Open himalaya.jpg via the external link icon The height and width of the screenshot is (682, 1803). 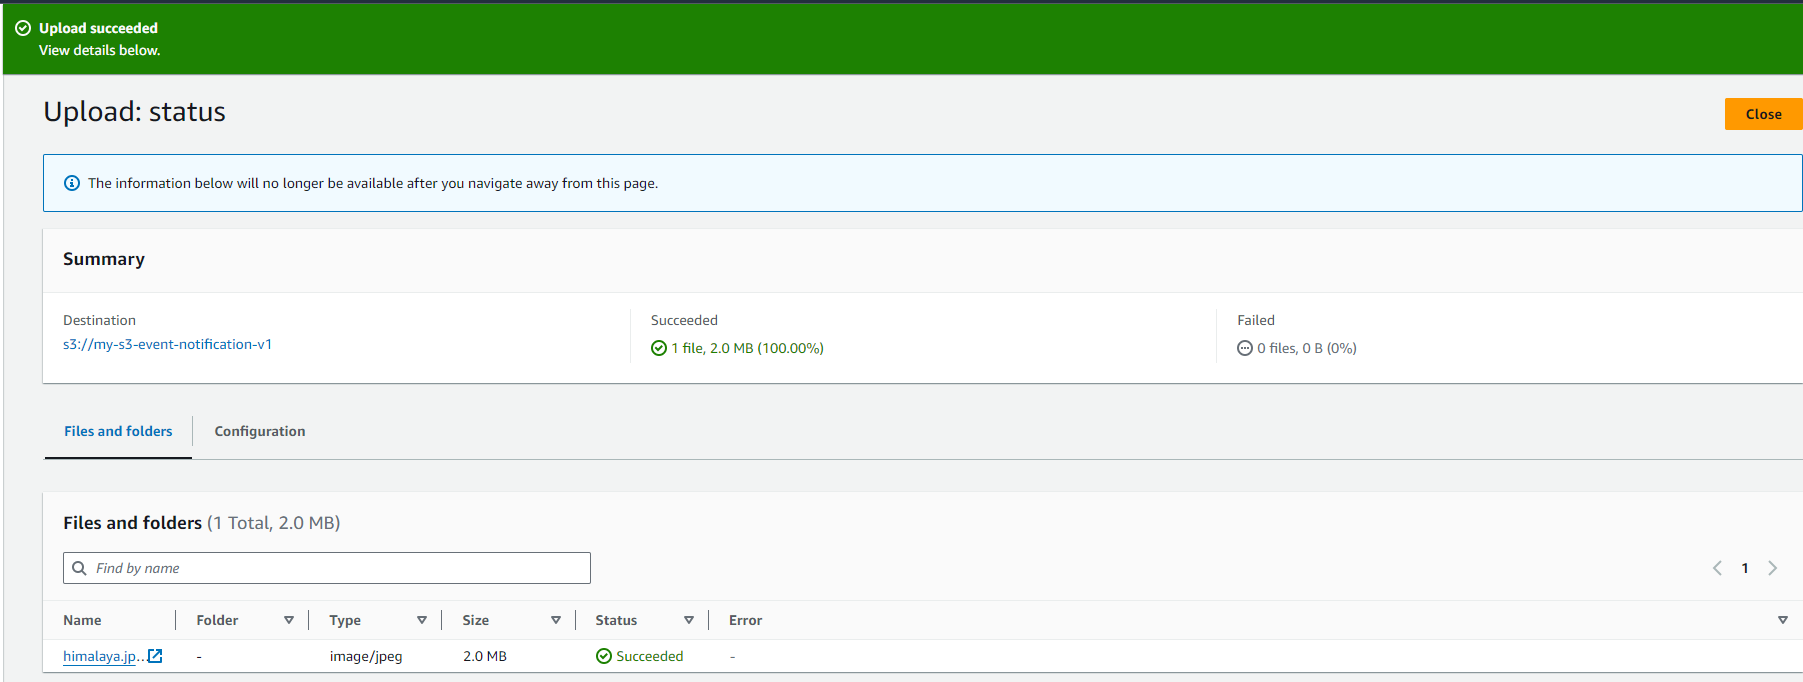click(x=155, y=656)
